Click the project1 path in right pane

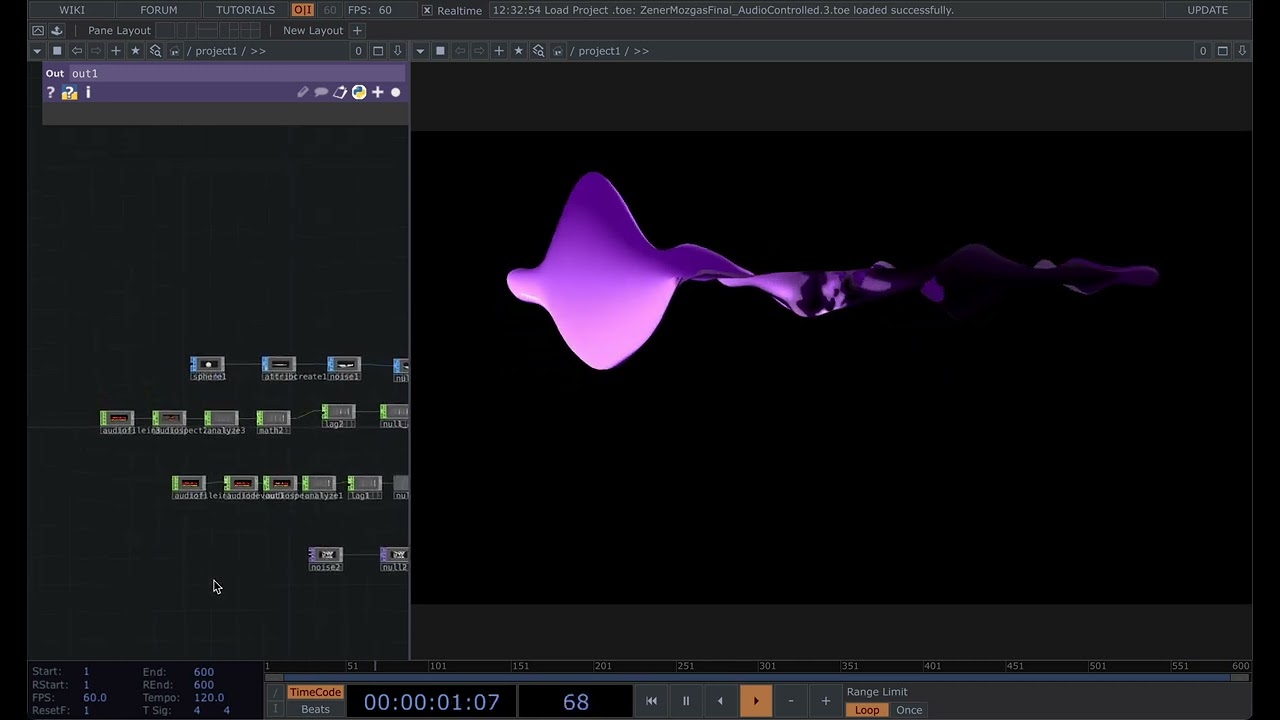[599, 51]
